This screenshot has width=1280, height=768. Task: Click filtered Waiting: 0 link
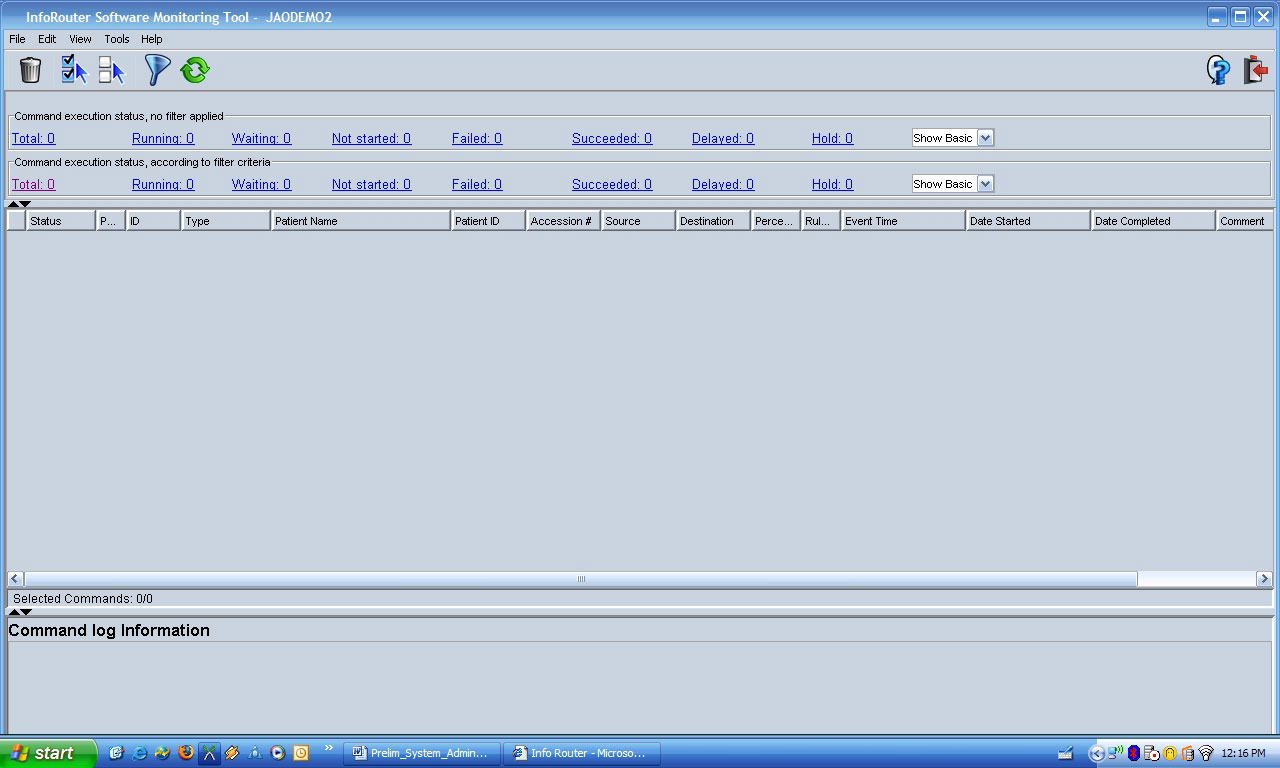click(261, 184)
